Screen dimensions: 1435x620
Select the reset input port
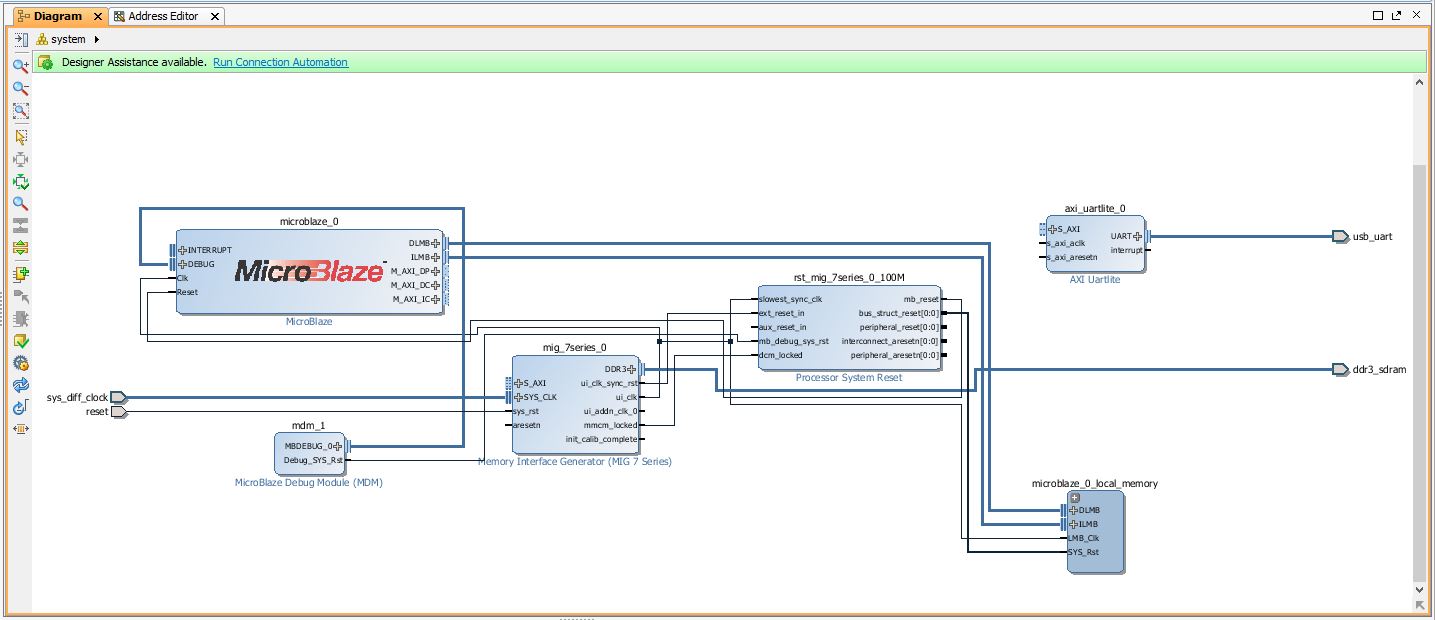(x=119, y=412)
